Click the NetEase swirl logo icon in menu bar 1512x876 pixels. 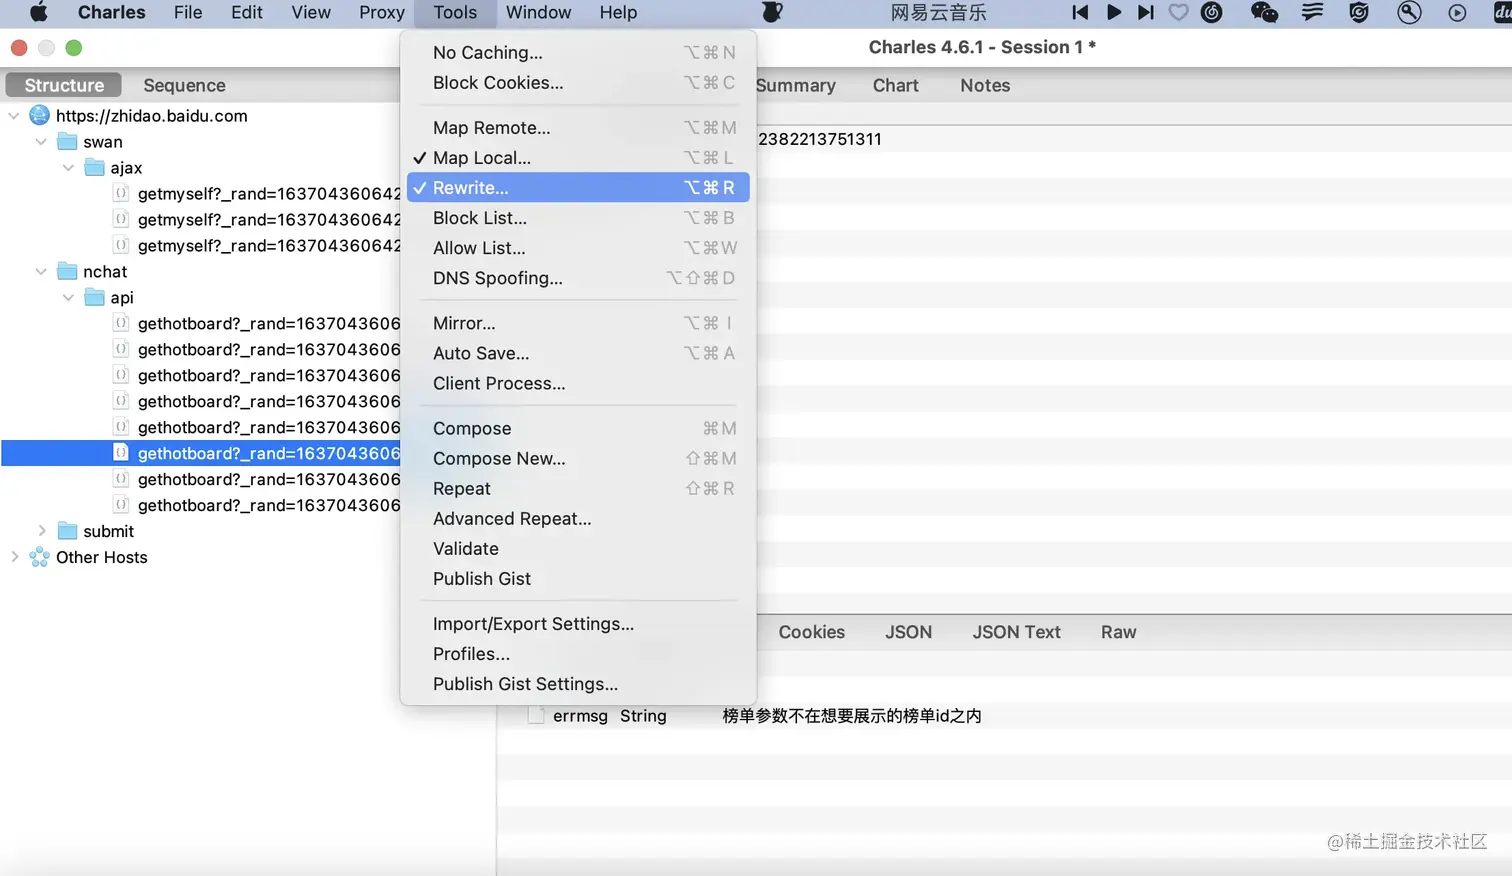[x=1212, y=12]
